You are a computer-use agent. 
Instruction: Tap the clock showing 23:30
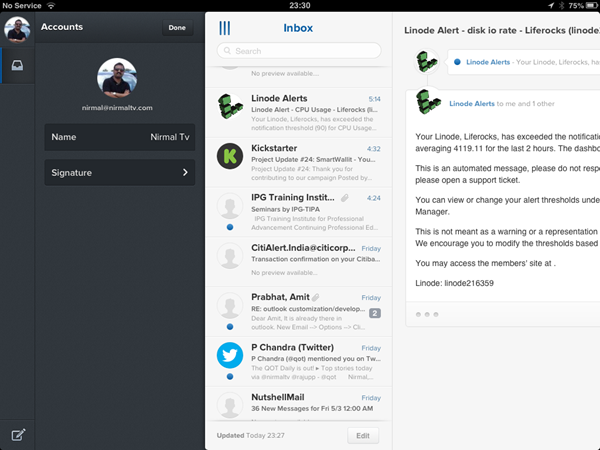coord(300,5)
